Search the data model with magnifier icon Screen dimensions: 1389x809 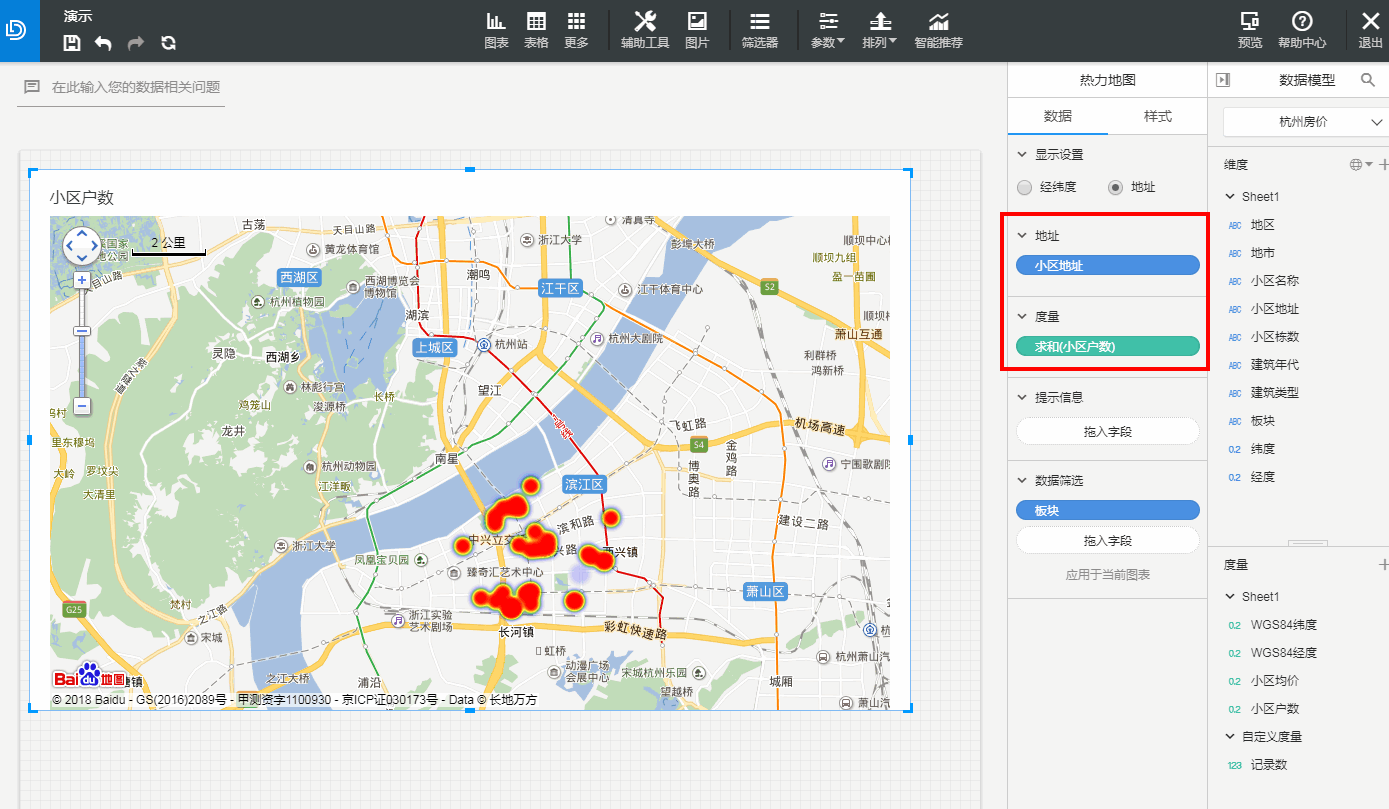(x=1368, y=80)
